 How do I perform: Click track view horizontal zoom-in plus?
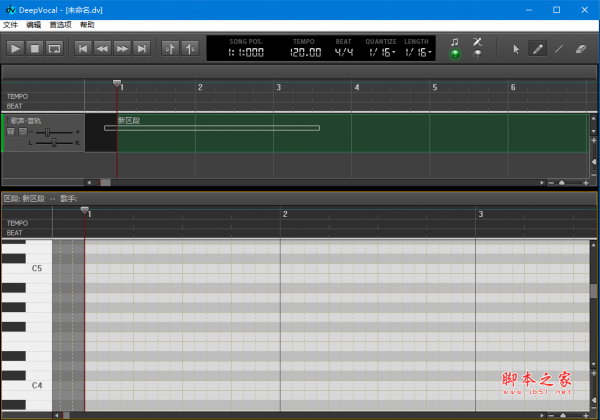586,183
